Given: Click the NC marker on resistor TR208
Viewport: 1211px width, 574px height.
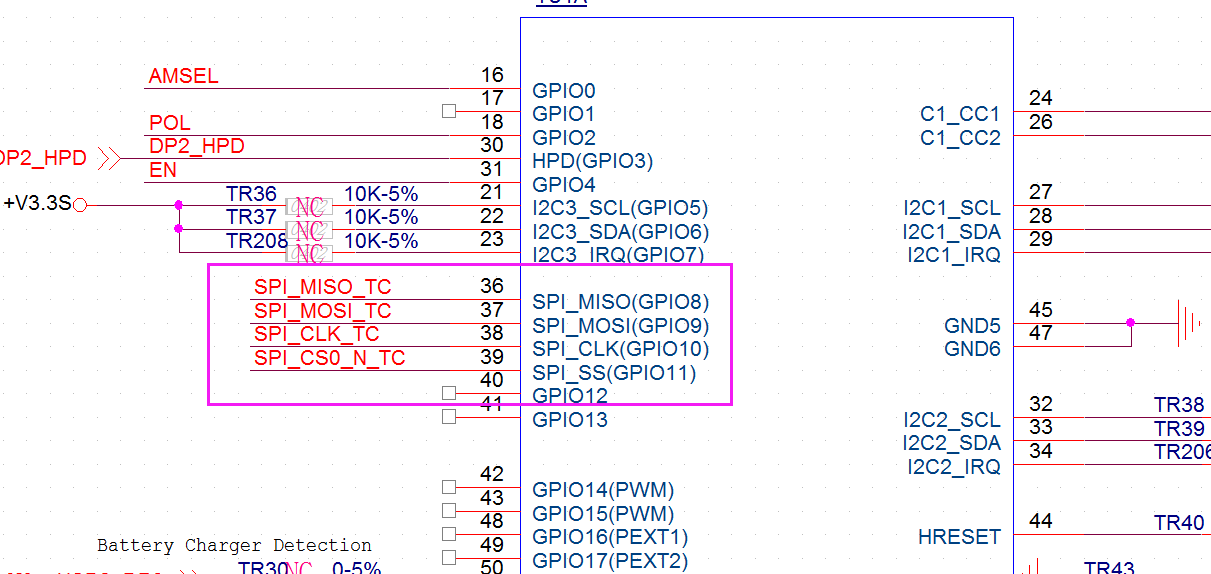Looking at the screenshot, I should [309, 253].
